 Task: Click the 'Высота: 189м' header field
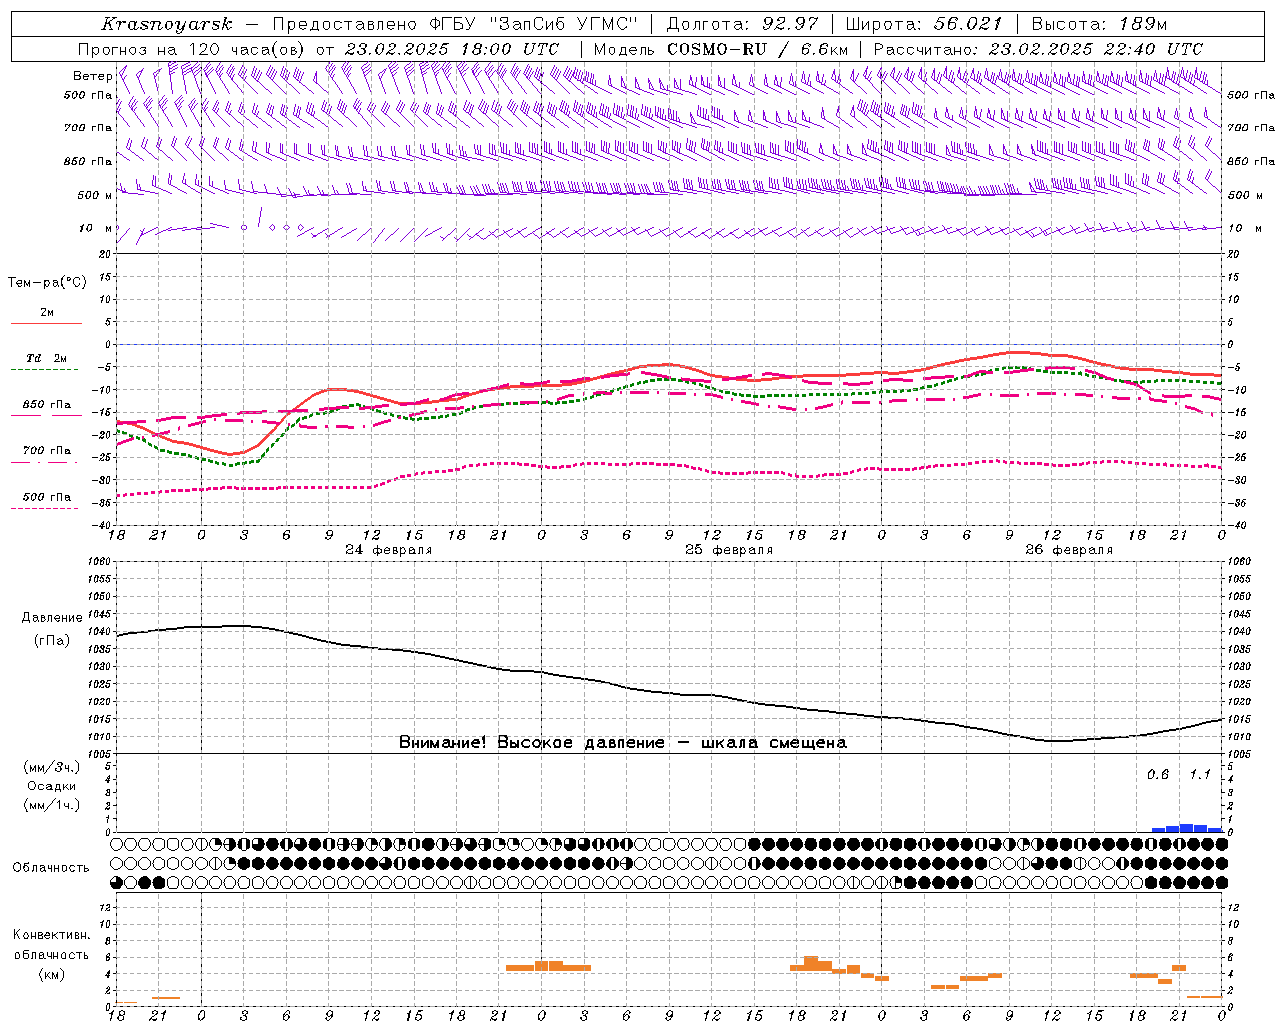pos(1099,24)
